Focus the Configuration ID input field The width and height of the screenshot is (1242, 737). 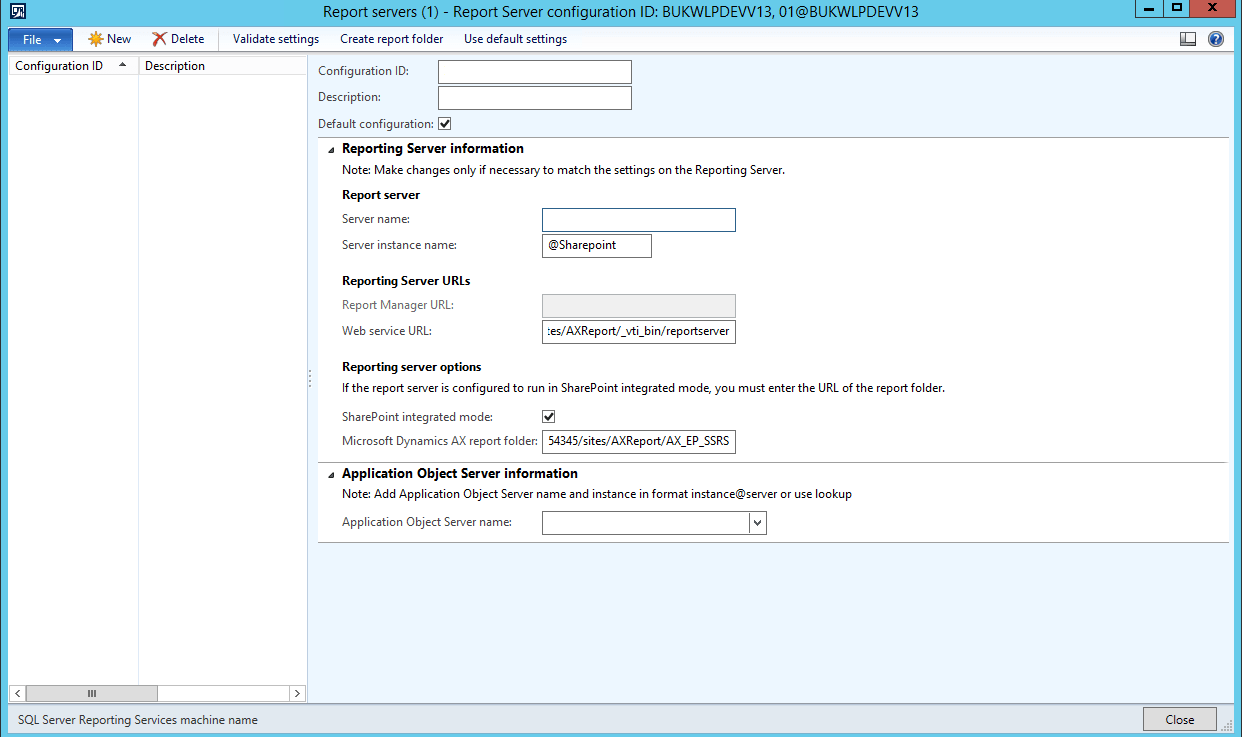(x=535, y=72)
